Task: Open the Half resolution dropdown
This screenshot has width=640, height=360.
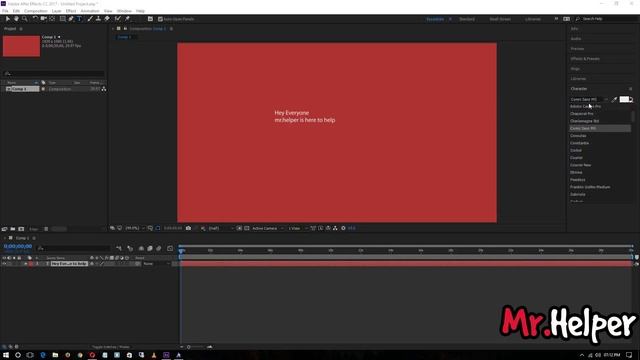Action: pos(220,228)
